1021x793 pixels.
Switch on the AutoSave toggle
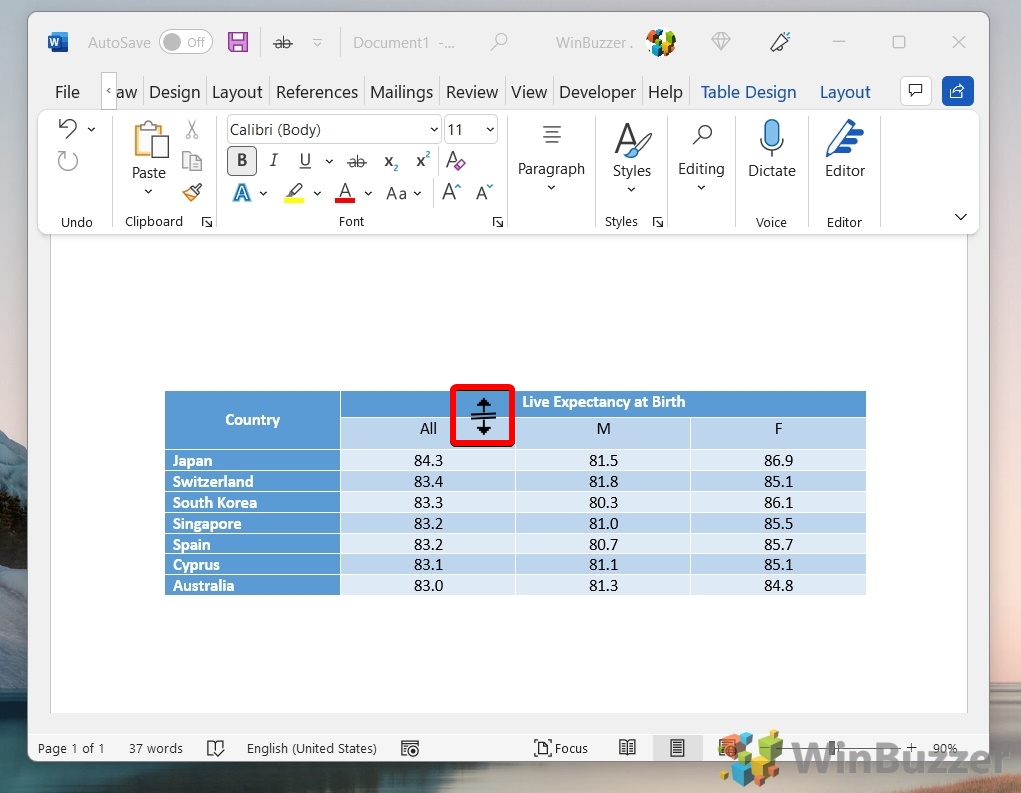185,42
